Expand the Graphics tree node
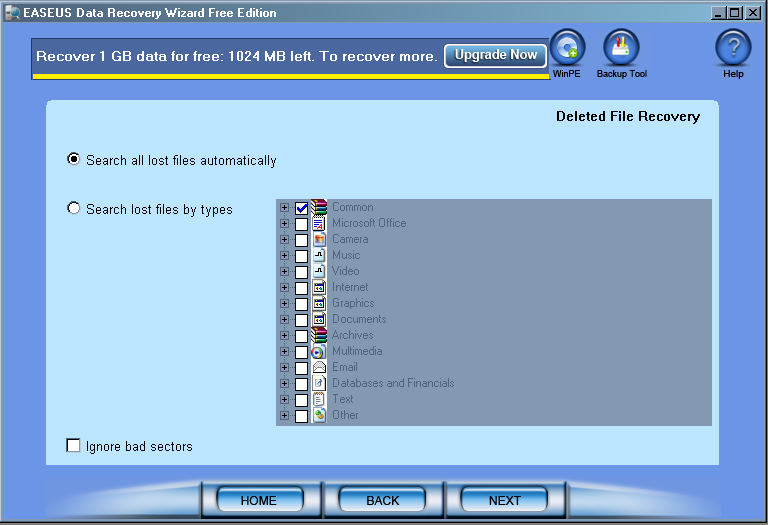The image size is (768, 525). (284, 304)
